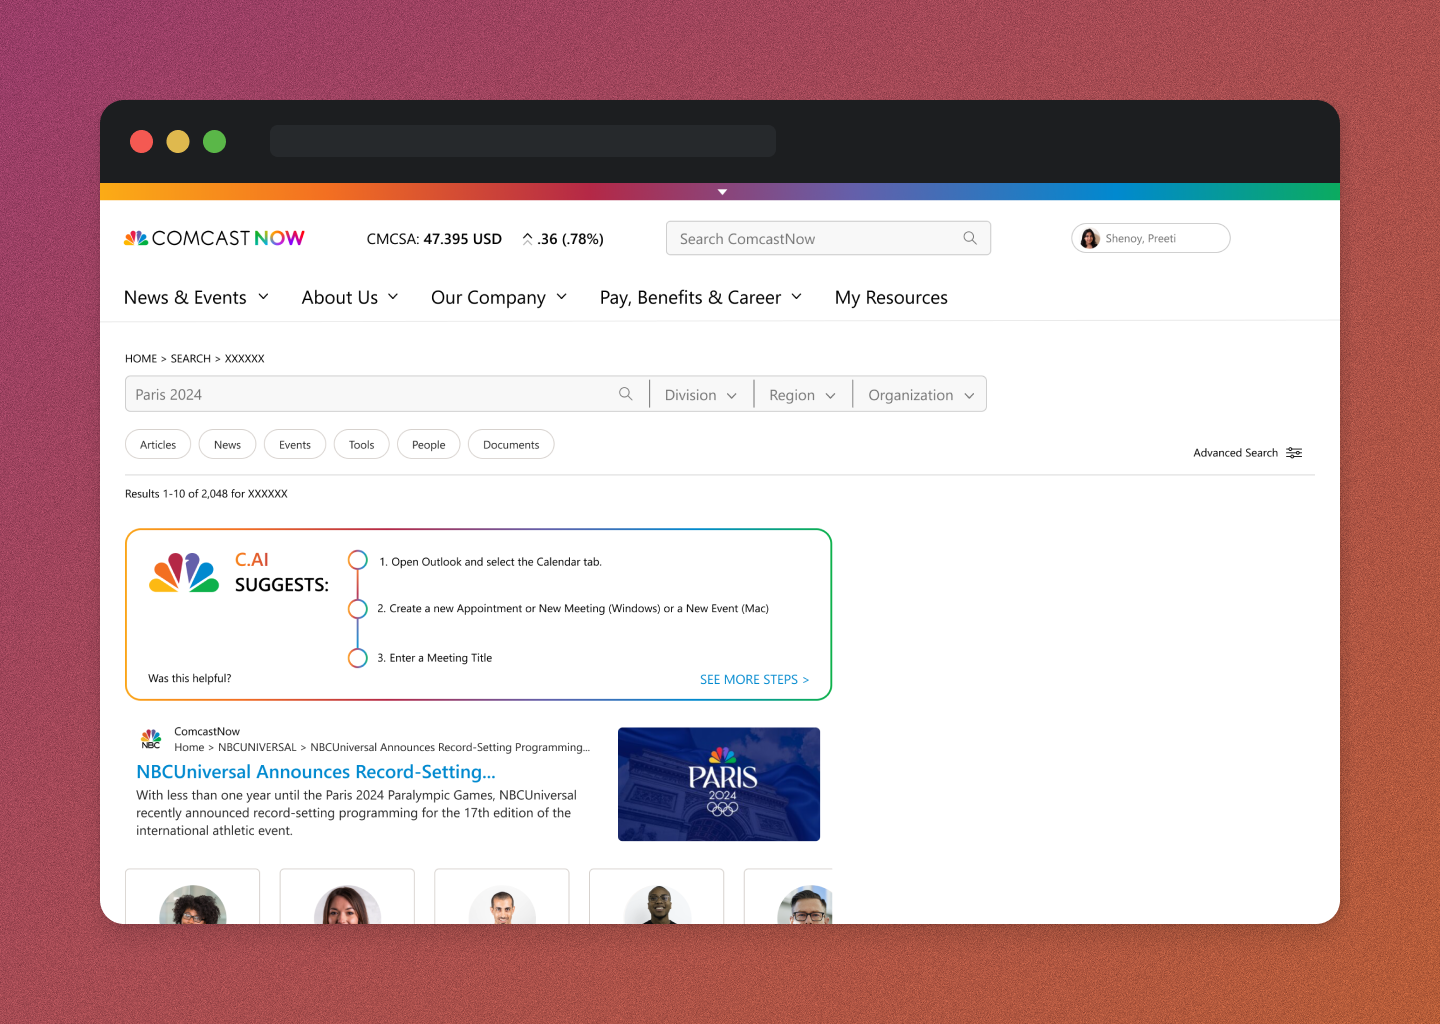Expand the Our Company menu
1440x1024 pixels.
[x=499, y=297]
